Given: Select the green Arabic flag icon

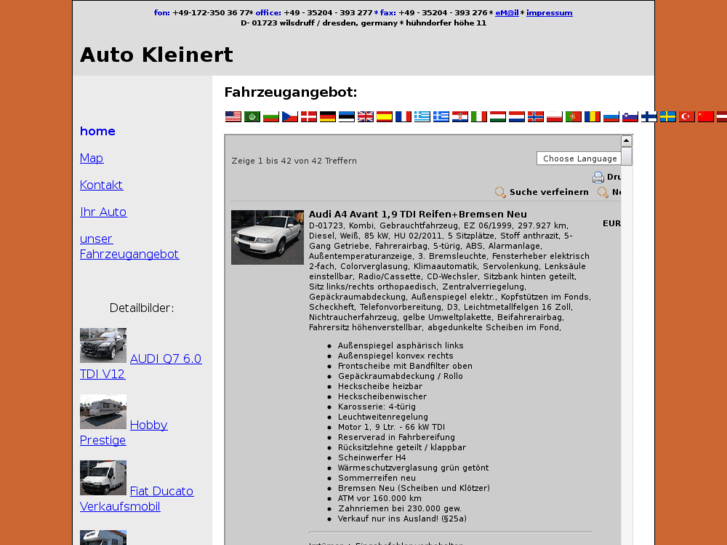Looking at the screenshot, I should (252, 116).
